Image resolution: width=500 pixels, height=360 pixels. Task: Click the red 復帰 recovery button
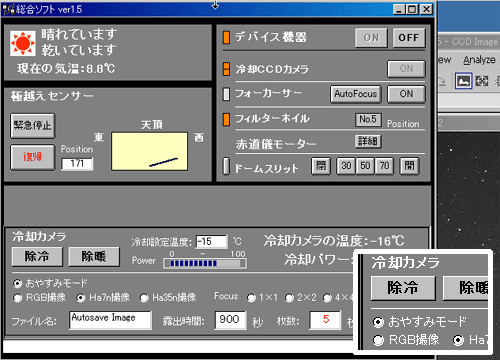(33, 157)
